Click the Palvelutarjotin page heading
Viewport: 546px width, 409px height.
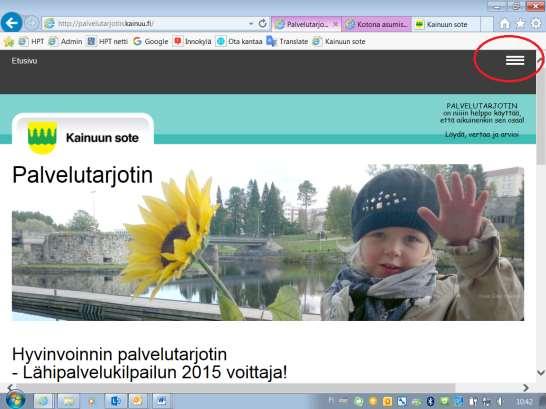[x=83, y=175]
